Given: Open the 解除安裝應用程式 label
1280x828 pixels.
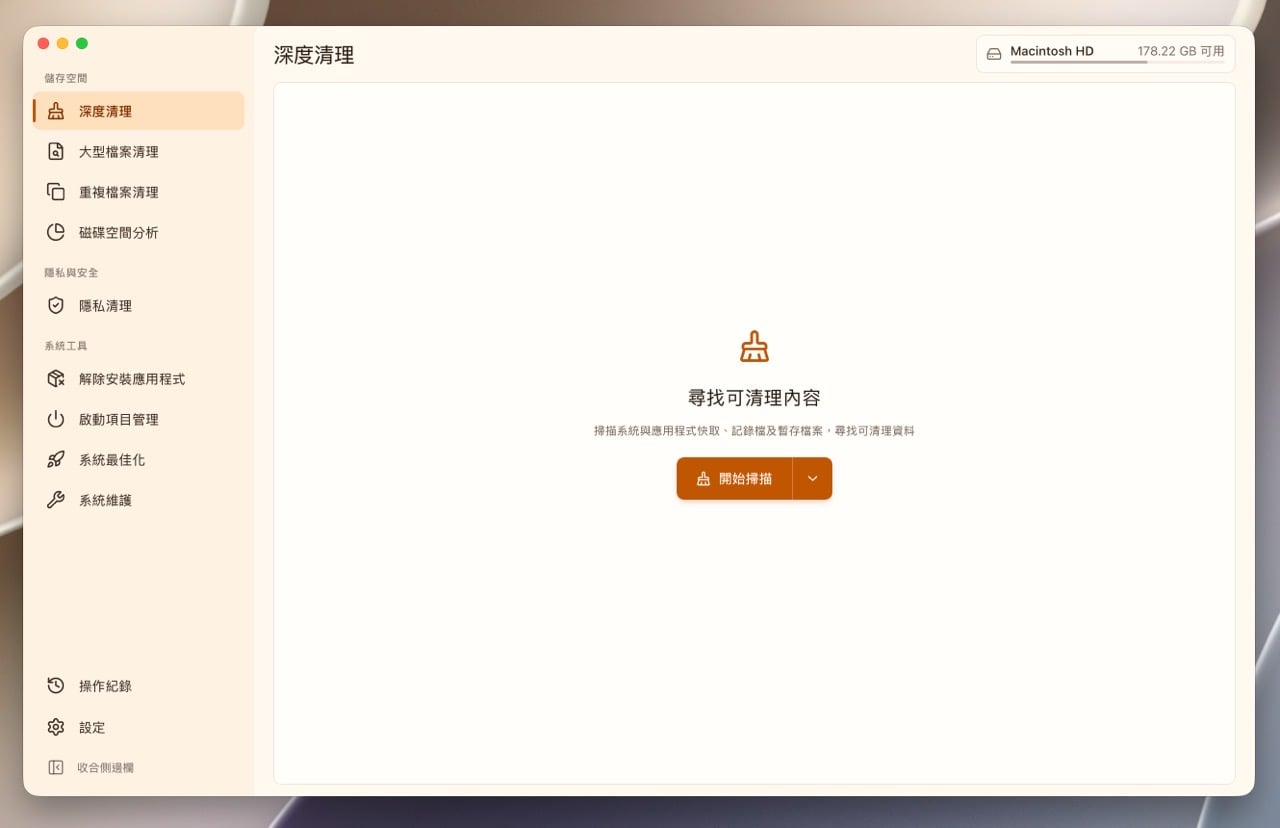Looking at the screenshot, I should pyautogui.click(x=132, y=379).
